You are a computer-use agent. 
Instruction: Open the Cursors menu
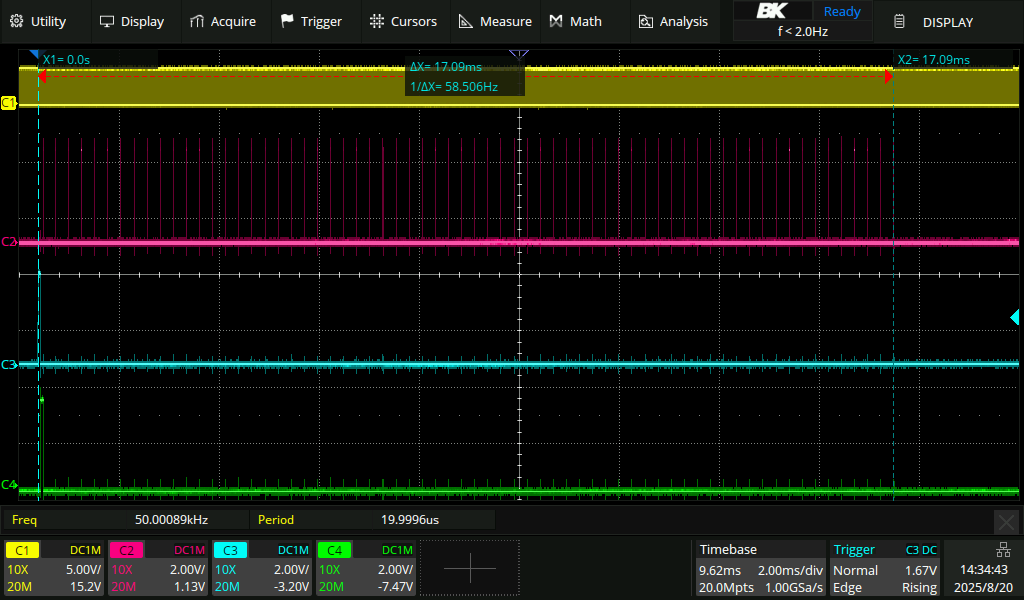click(403, 22)
